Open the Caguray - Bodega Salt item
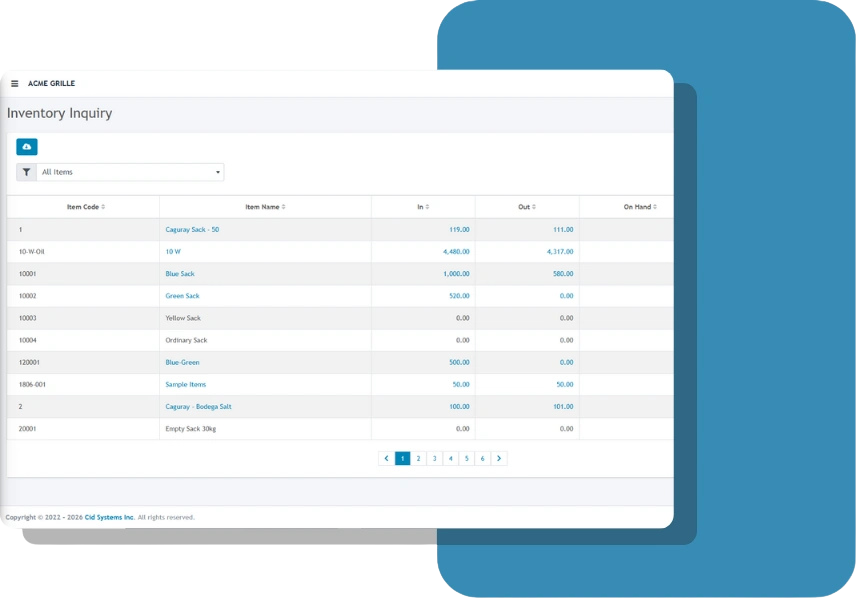This screenshot has width=857, height=599. [x=198, y=407]
